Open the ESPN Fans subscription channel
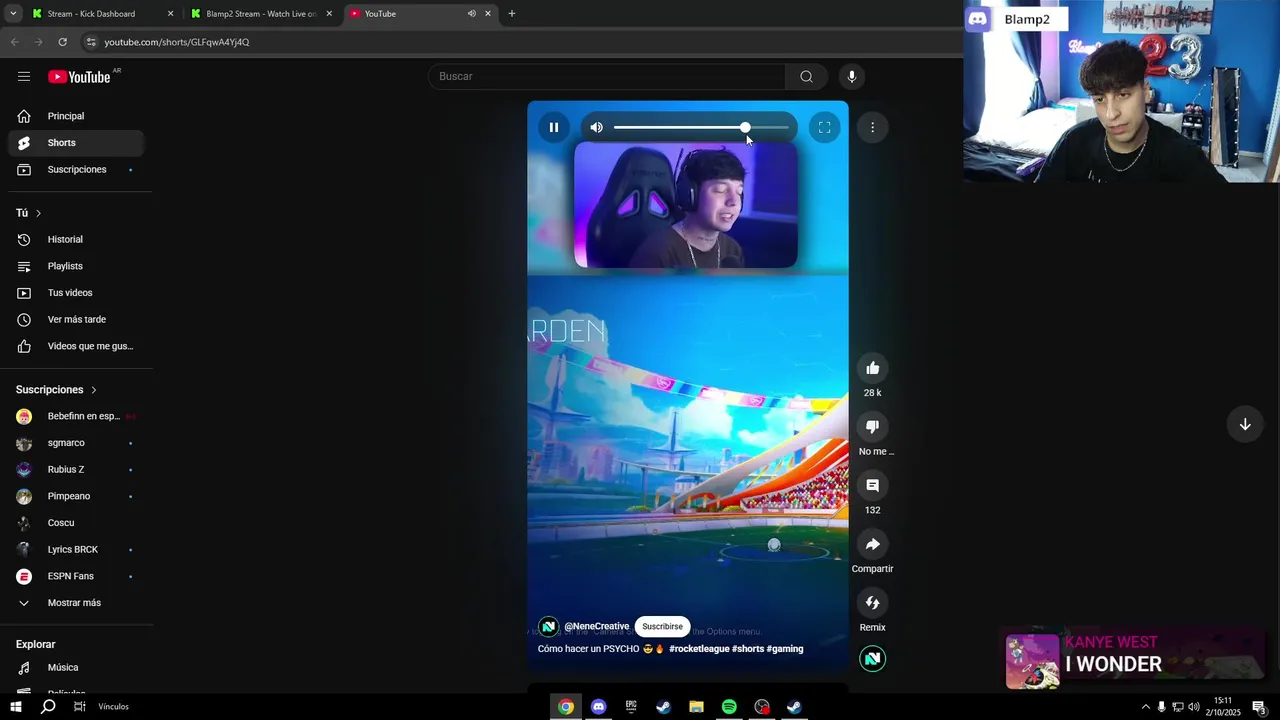Viewport: 1280px width, 720px height. click(x=76, y=576)
